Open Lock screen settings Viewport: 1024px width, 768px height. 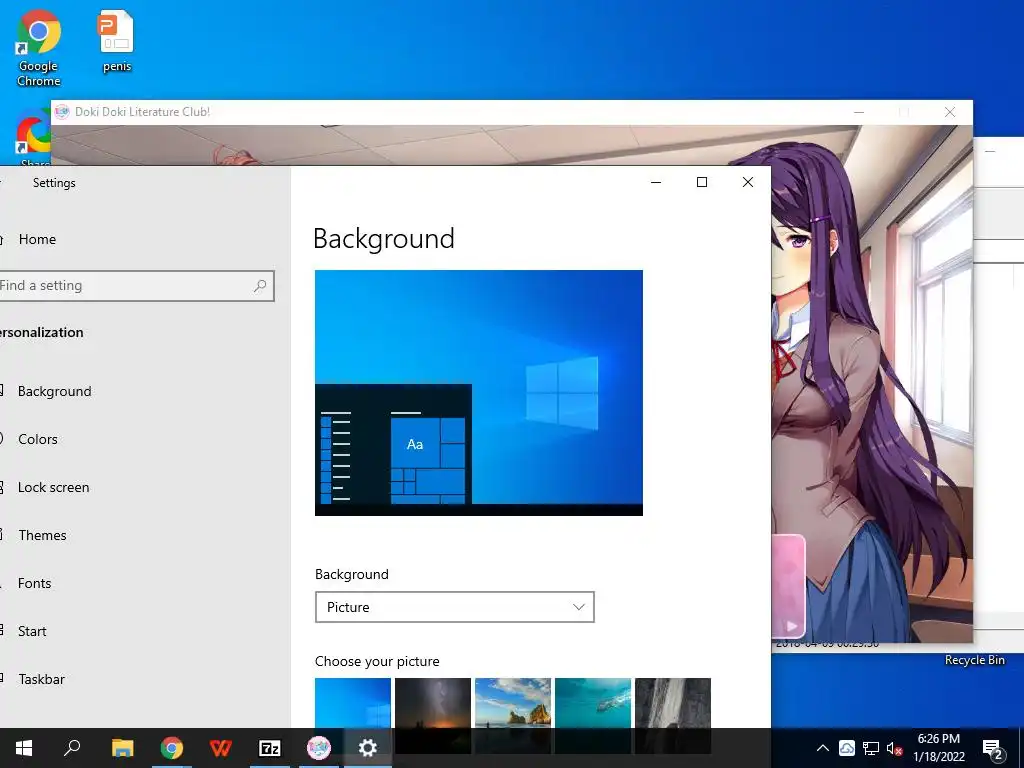click(x=53, y=487)
